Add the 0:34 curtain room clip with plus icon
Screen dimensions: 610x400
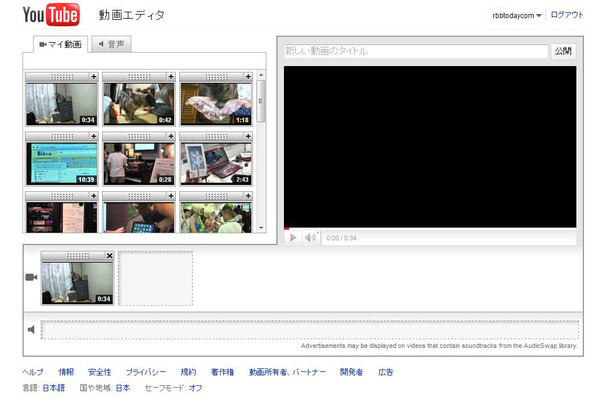point(94,77)
